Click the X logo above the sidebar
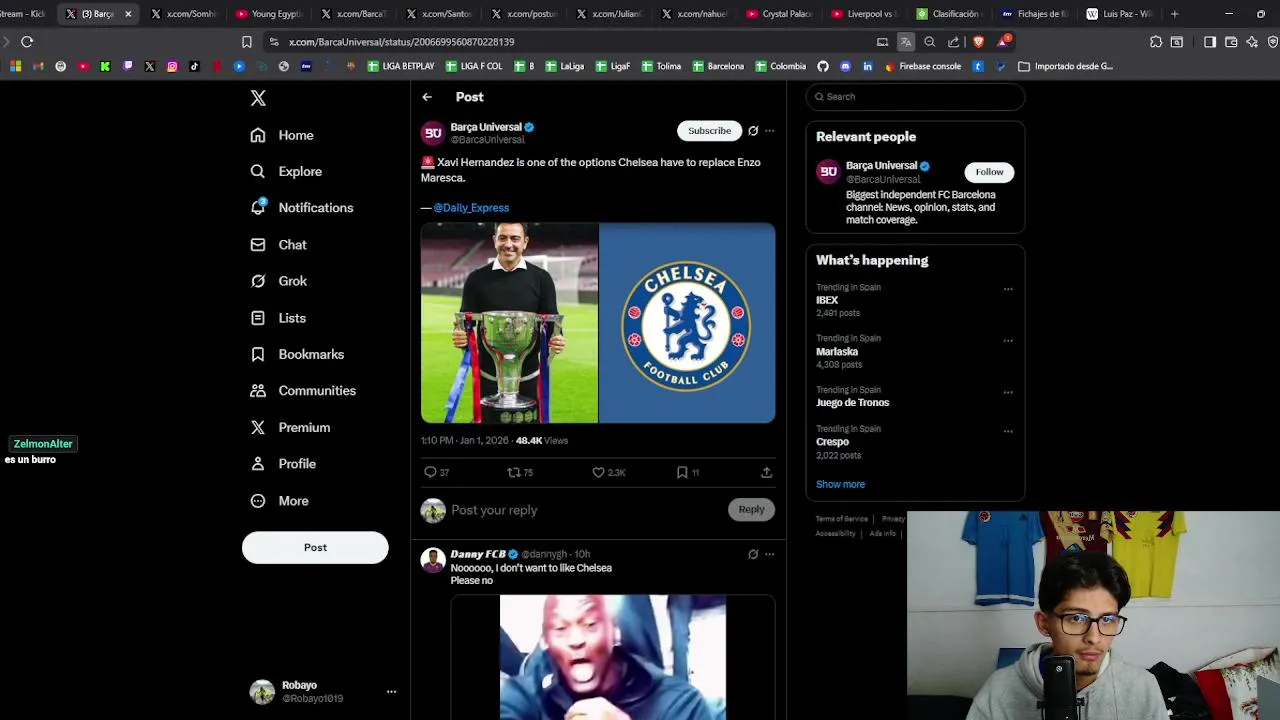Screen dimensions: 1280x720 (x=258, y=98)
